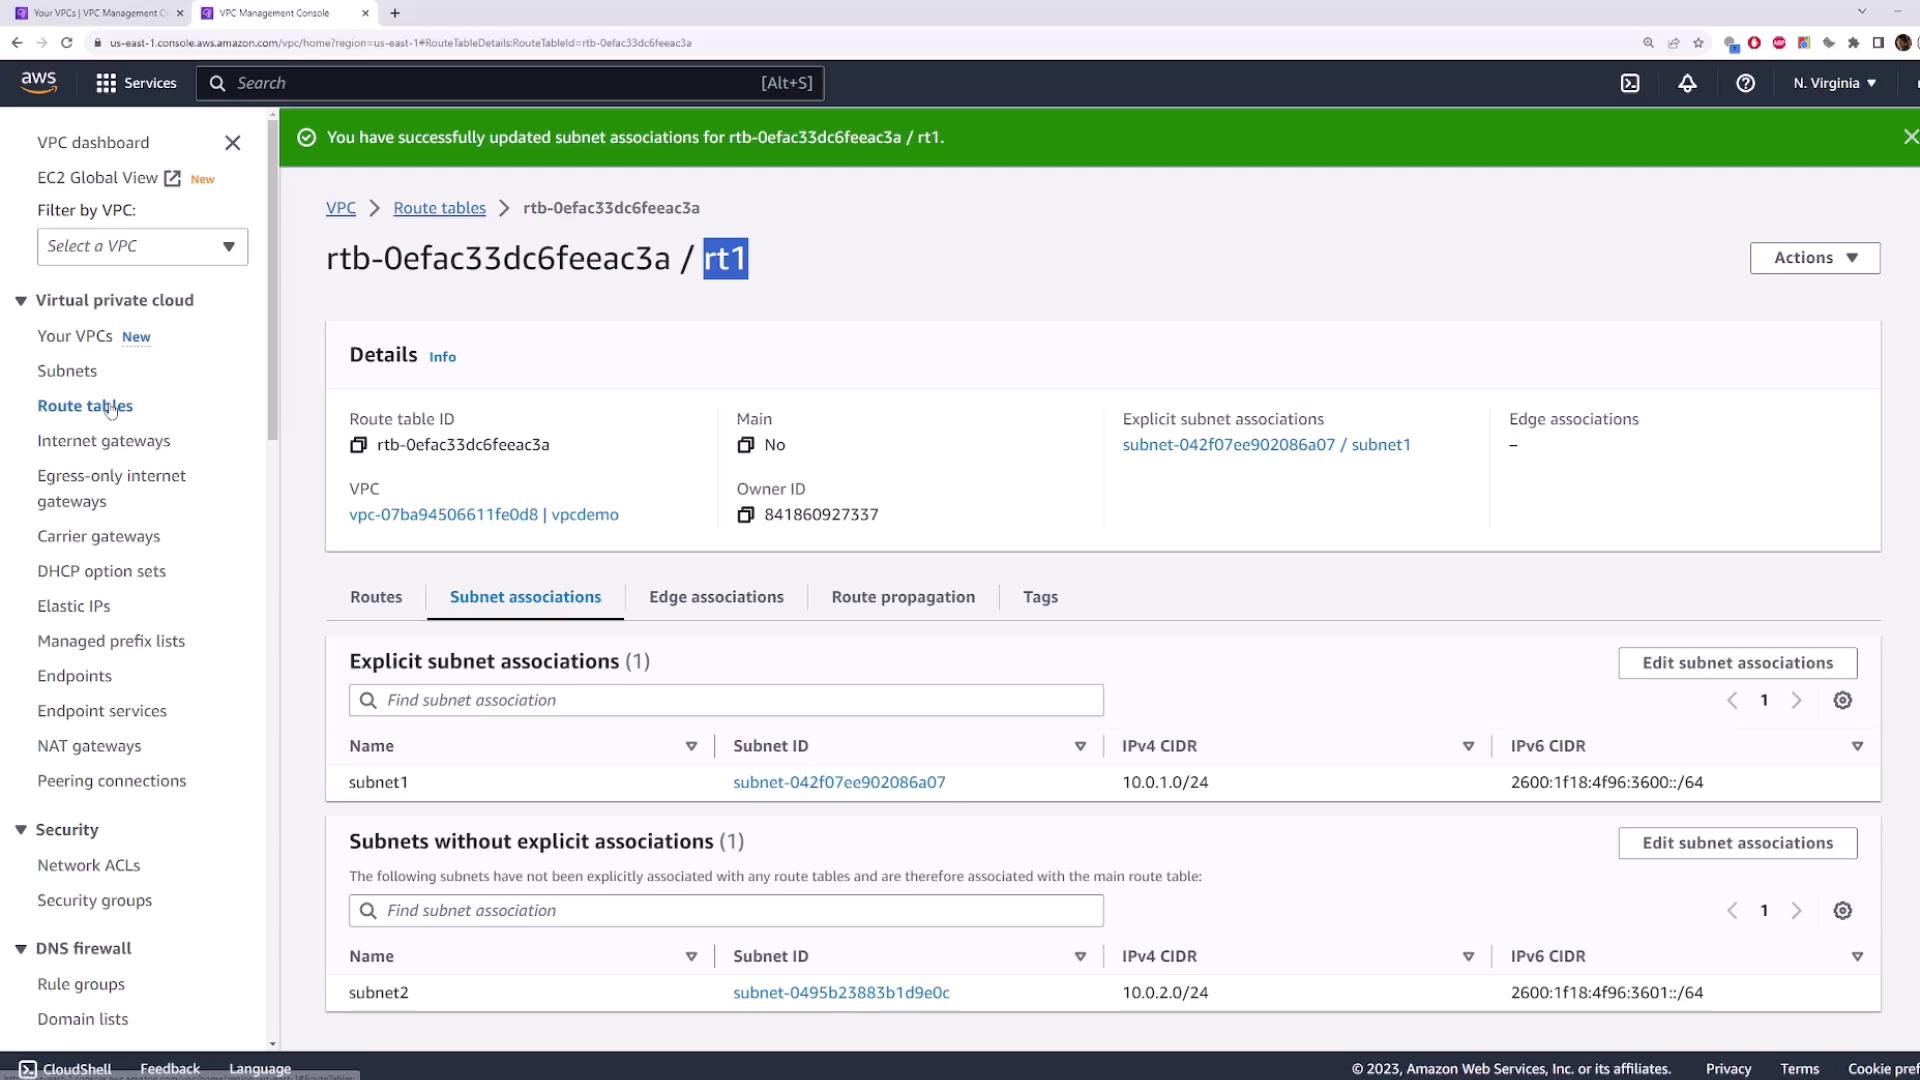Copy the Owner ID
This screenshot has width=1920, height=1080.
(x=745, y=515)
